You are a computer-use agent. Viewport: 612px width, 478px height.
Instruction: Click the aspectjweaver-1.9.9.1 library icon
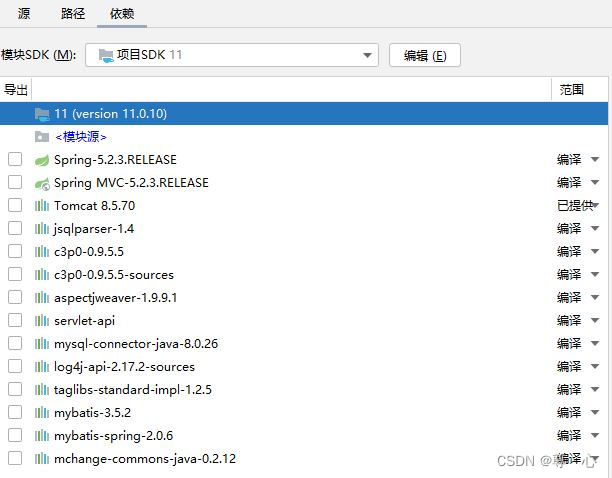click(42, 298)
